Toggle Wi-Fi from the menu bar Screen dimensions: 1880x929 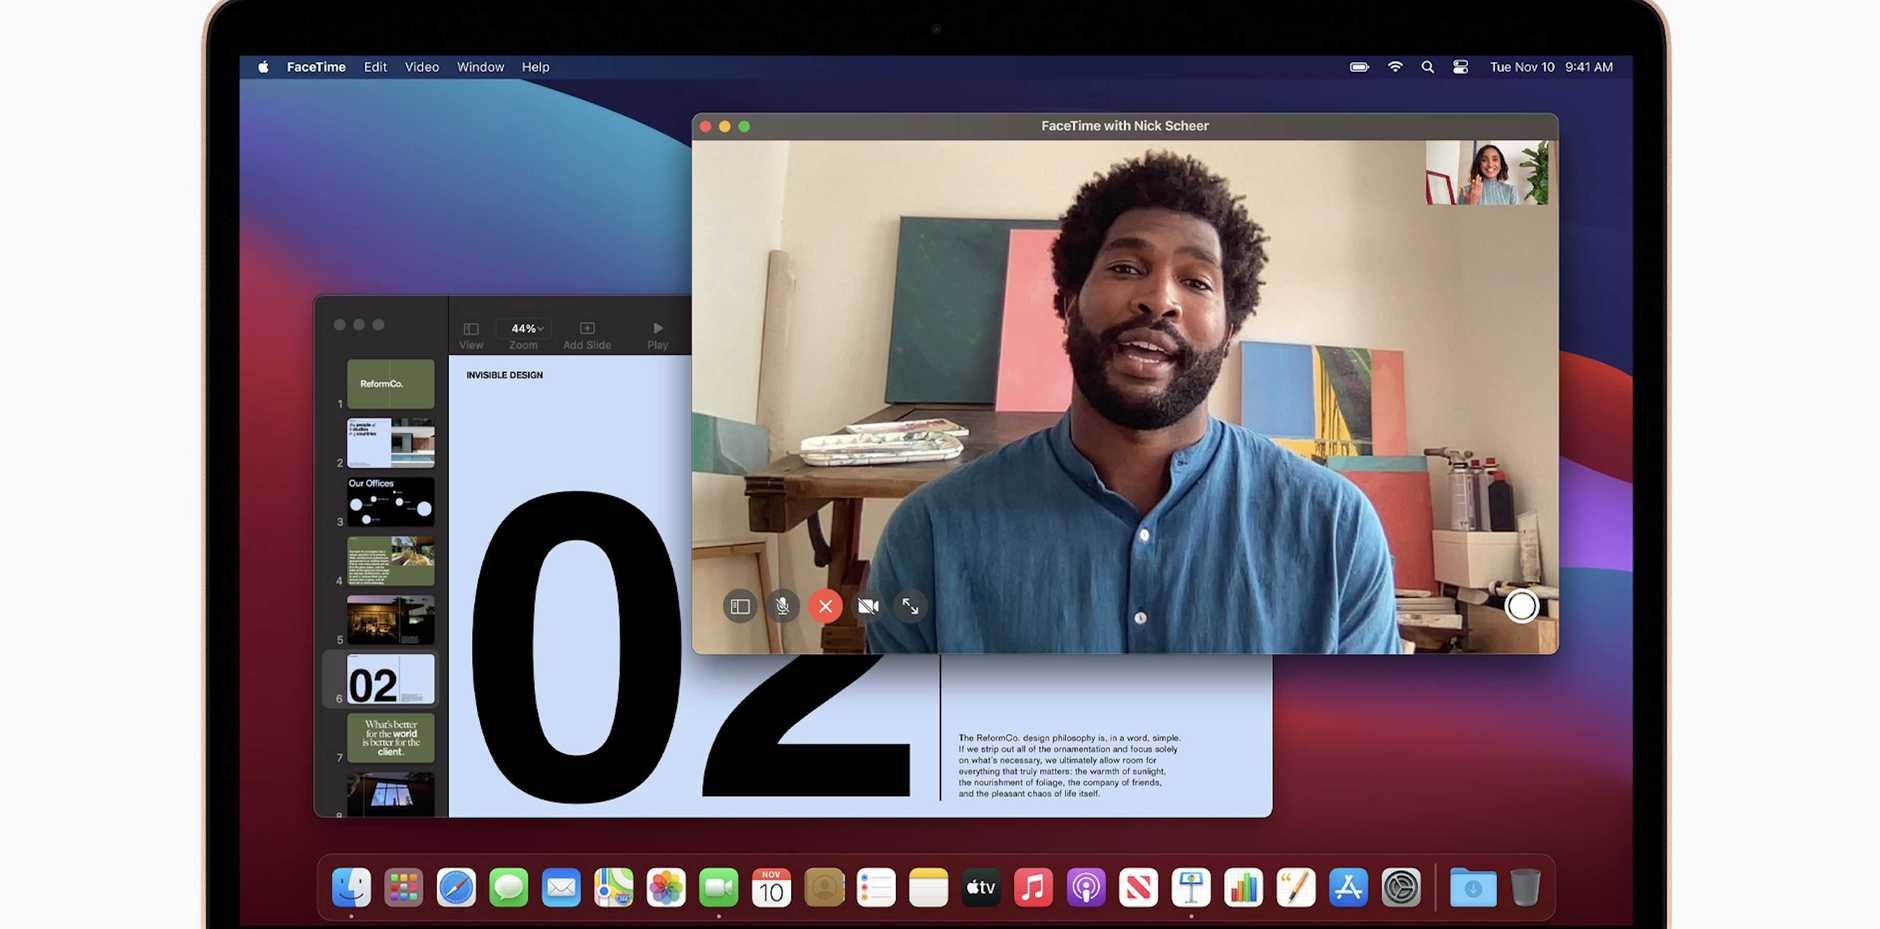coord(1394,67)
